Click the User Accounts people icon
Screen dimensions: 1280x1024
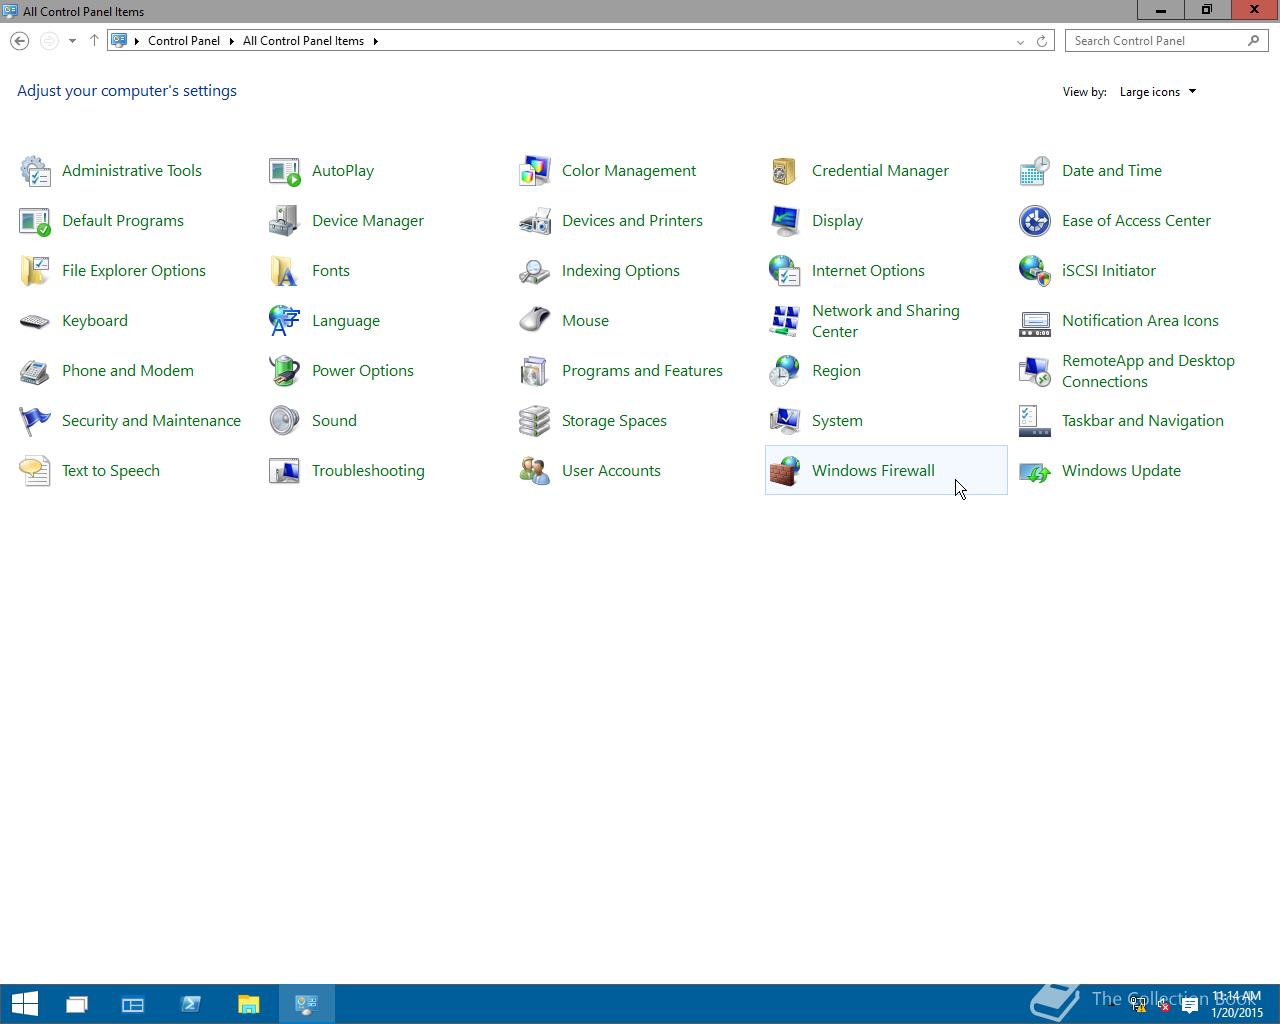tap(535, 471)
